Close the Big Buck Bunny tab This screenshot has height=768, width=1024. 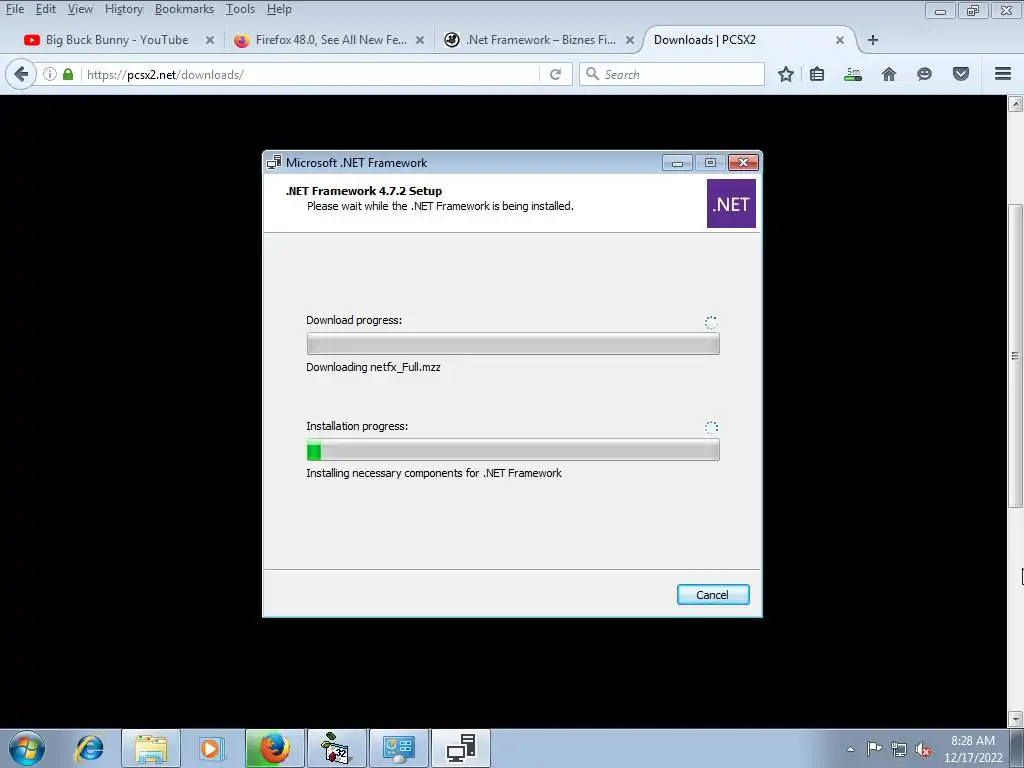[210, 40]
